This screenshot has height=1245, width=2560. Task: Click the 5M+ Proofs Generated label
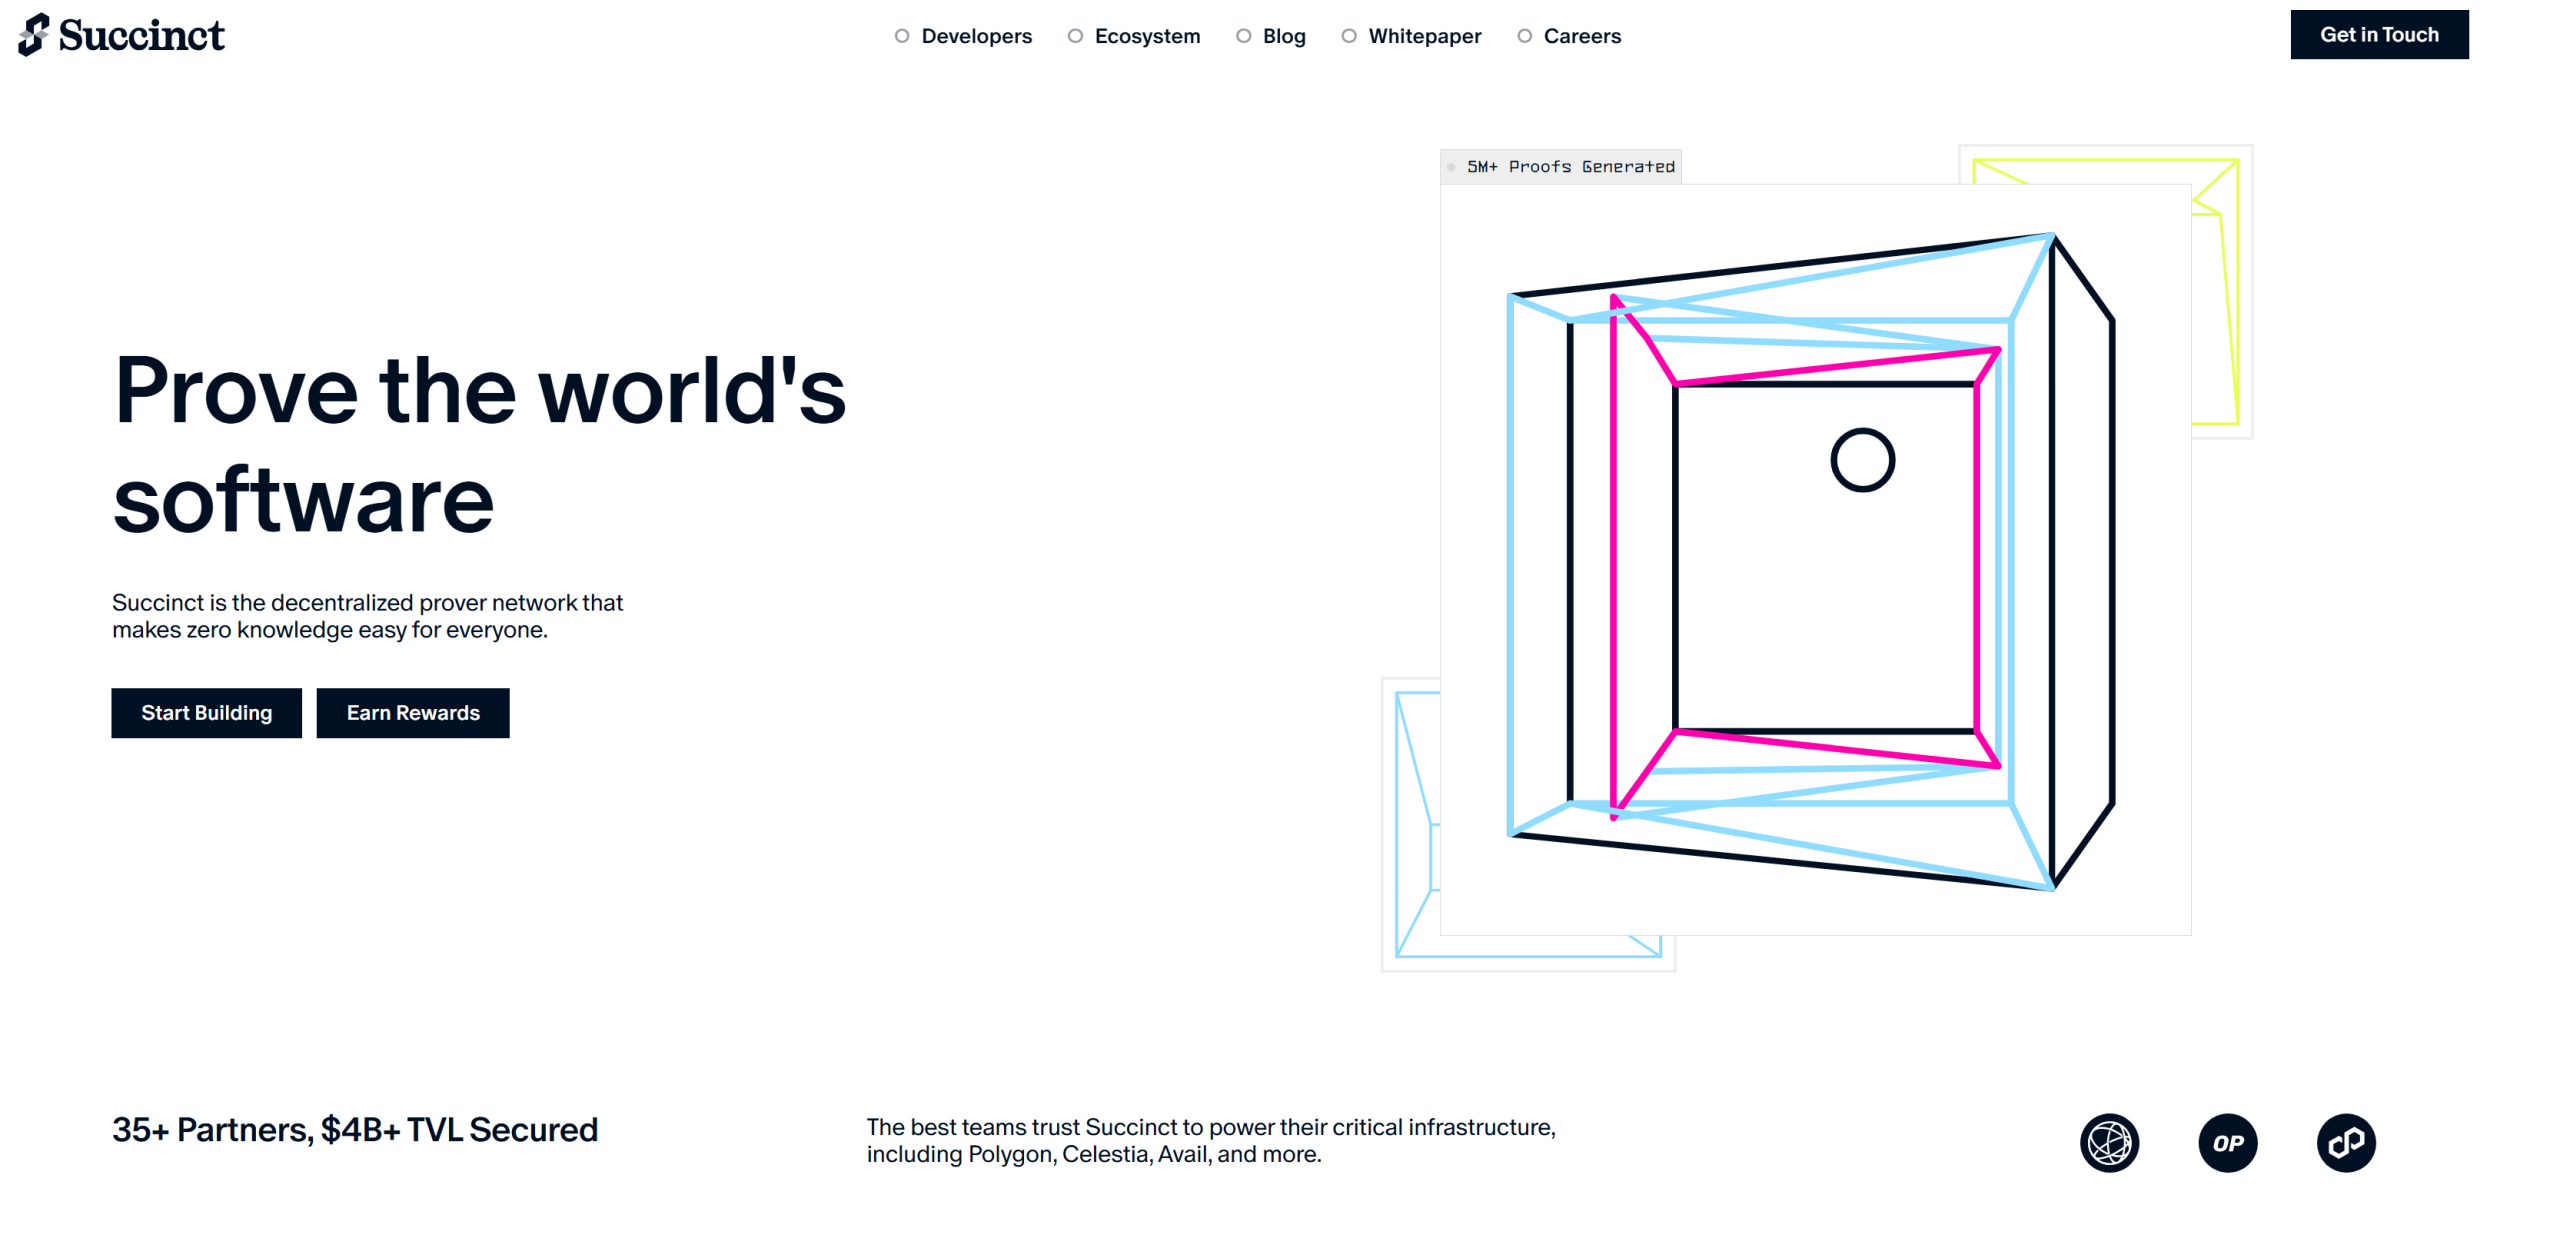[x=1560, y=167]
